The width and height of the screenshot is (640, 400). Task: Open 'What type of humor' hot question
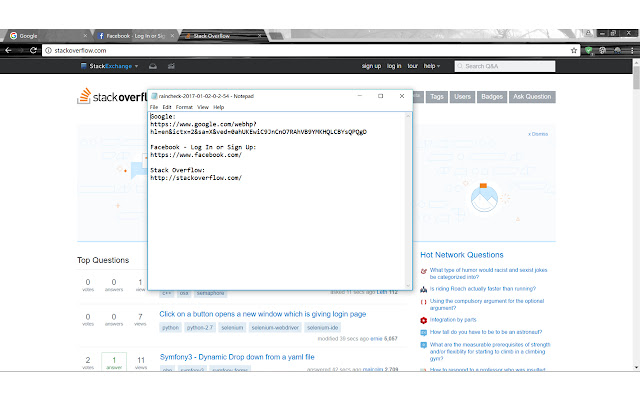488,273
